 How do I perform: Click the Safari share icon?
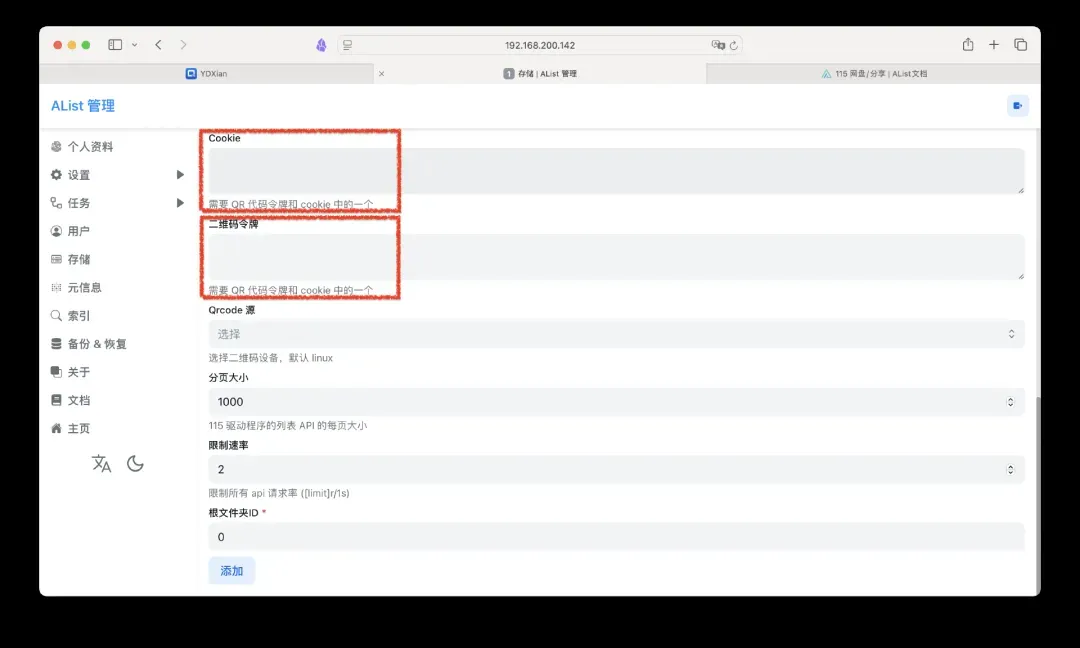[x=967, y=45]
